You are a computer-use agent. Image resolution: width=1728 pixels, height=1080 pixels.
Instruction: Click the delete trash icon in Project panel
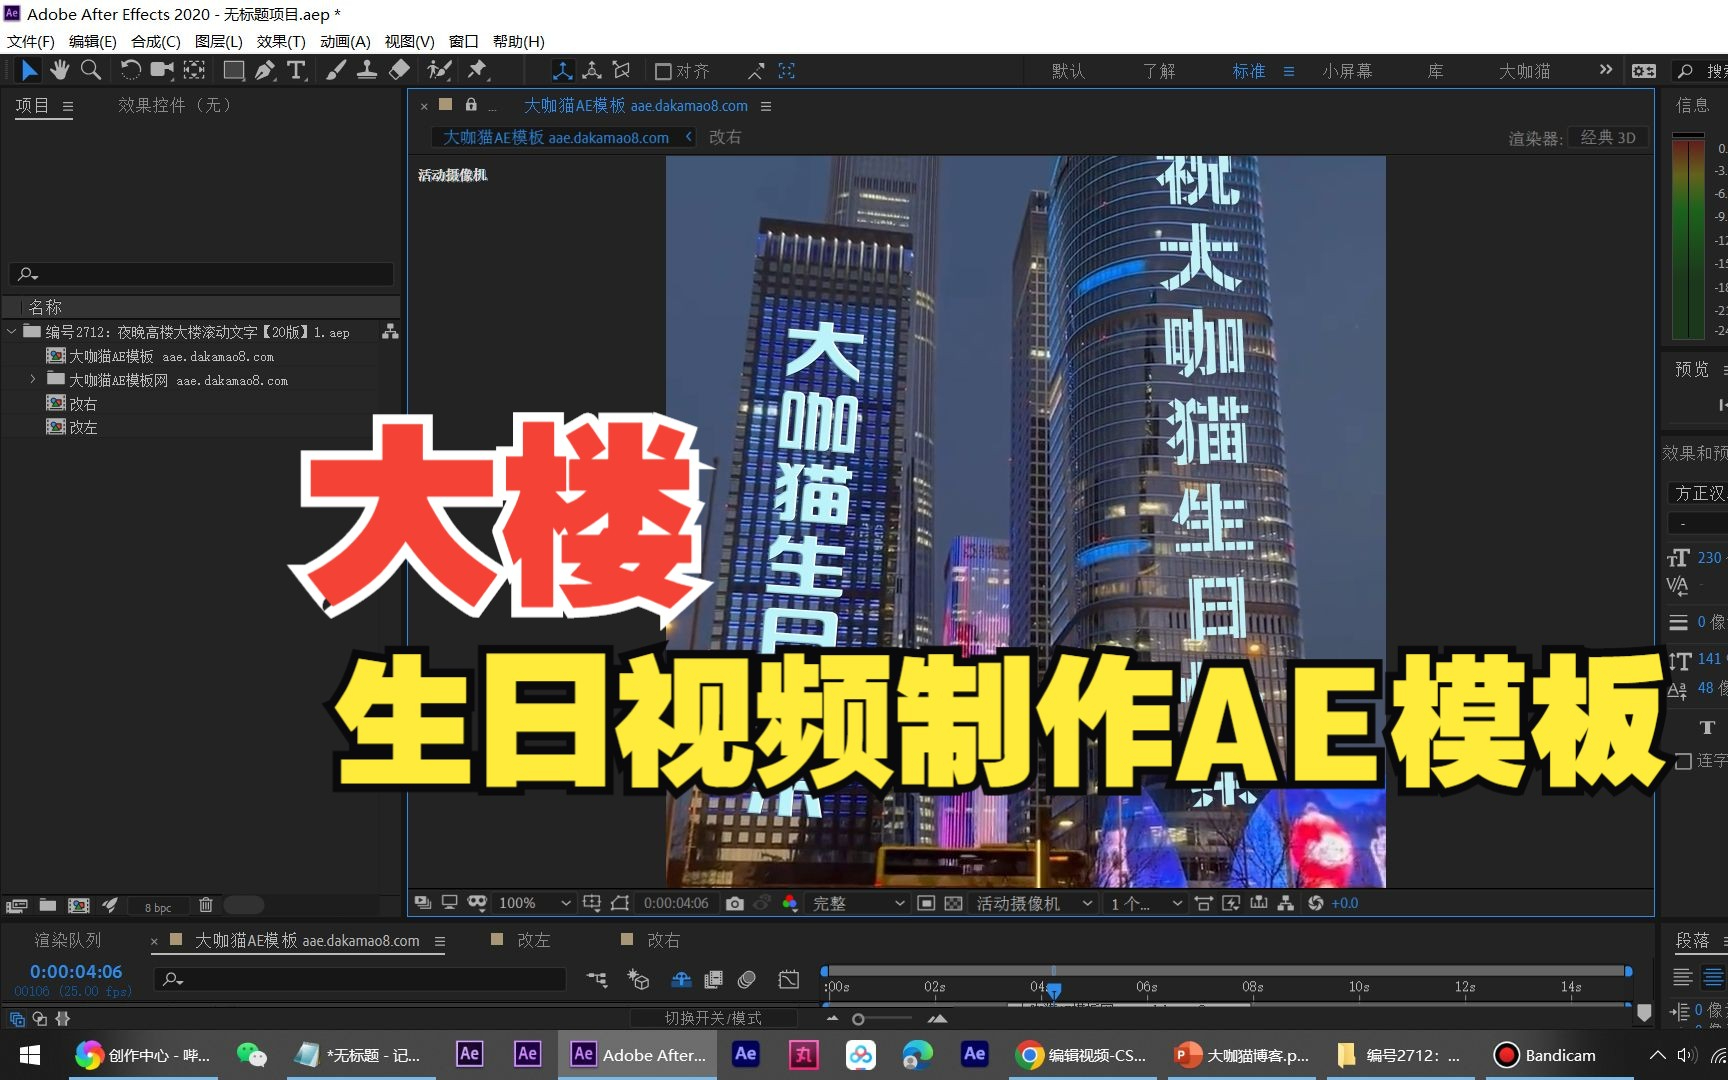[x=206, y=905]
